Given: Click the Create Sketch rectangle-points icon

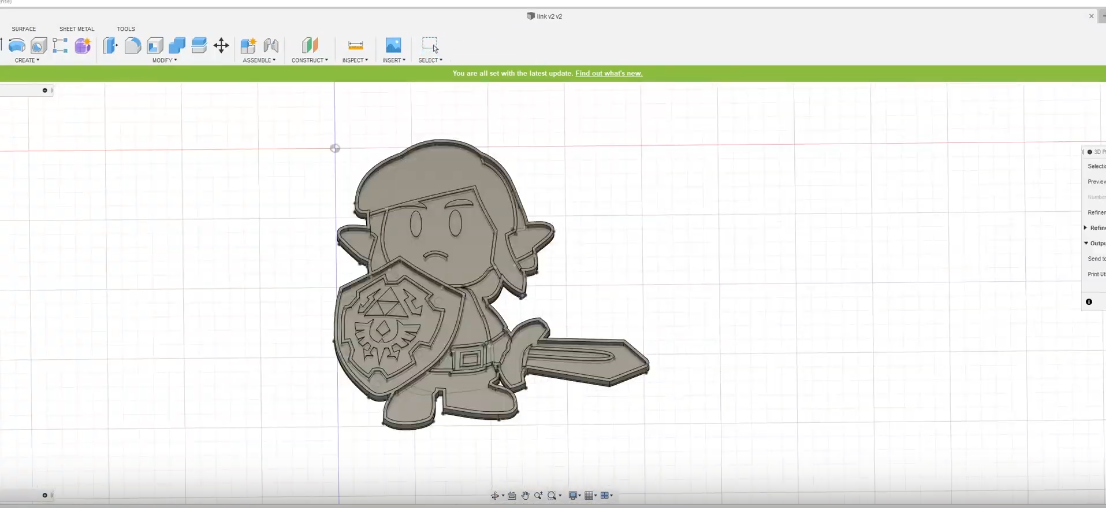Looking at the screenshot, I should pyautogui.click(x=60, y=46).
